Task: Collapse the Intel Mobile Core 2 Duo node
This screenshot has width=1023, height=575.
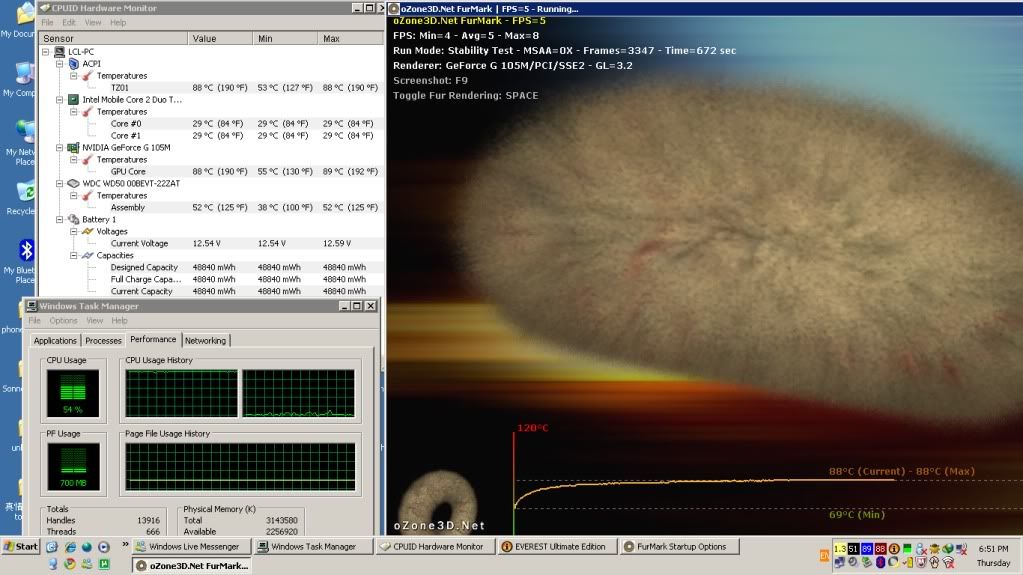Action: [x=59, y=100]
